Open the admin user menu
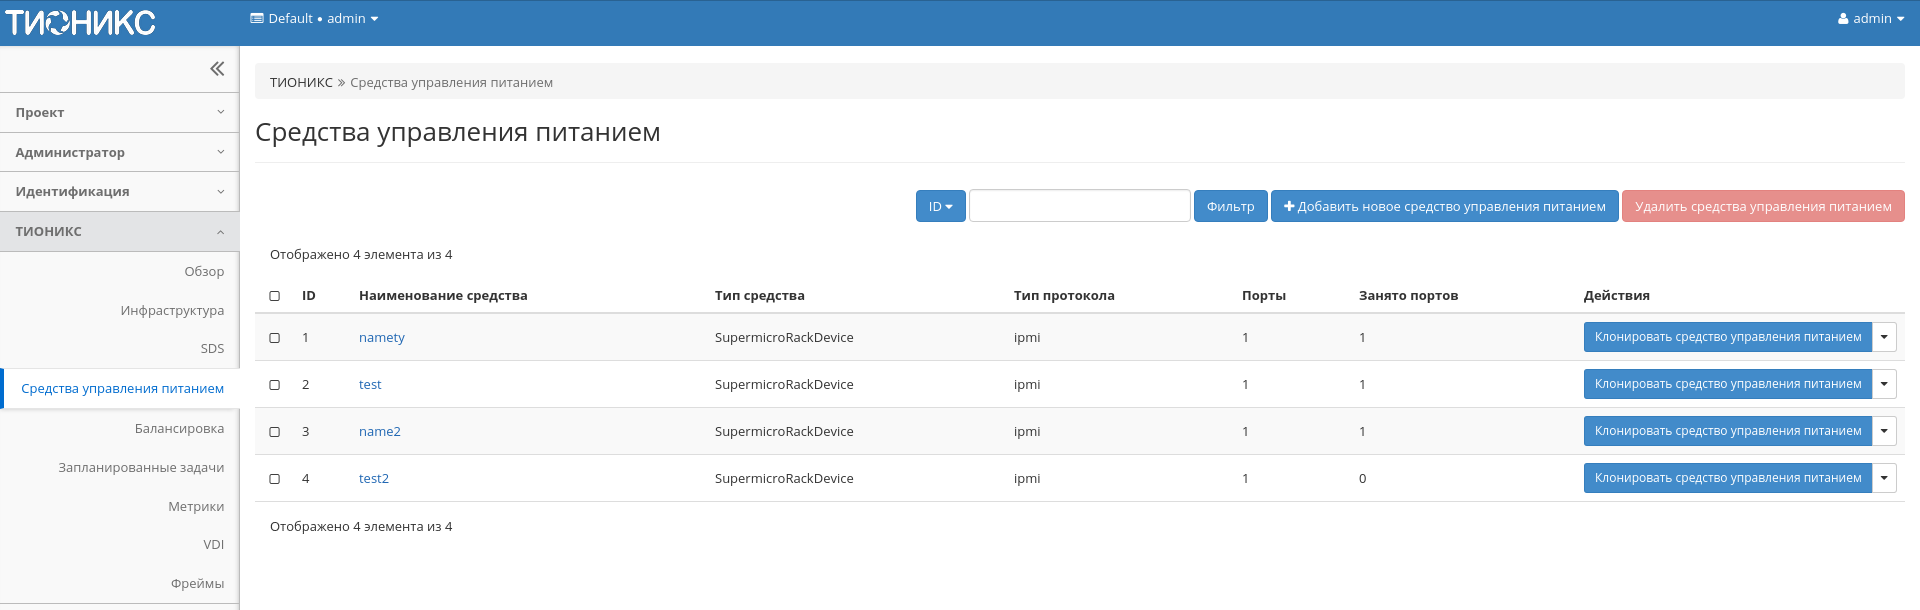Viewport: 1920px width, 610px height. pyautogui.click(x=1870, y=19)
